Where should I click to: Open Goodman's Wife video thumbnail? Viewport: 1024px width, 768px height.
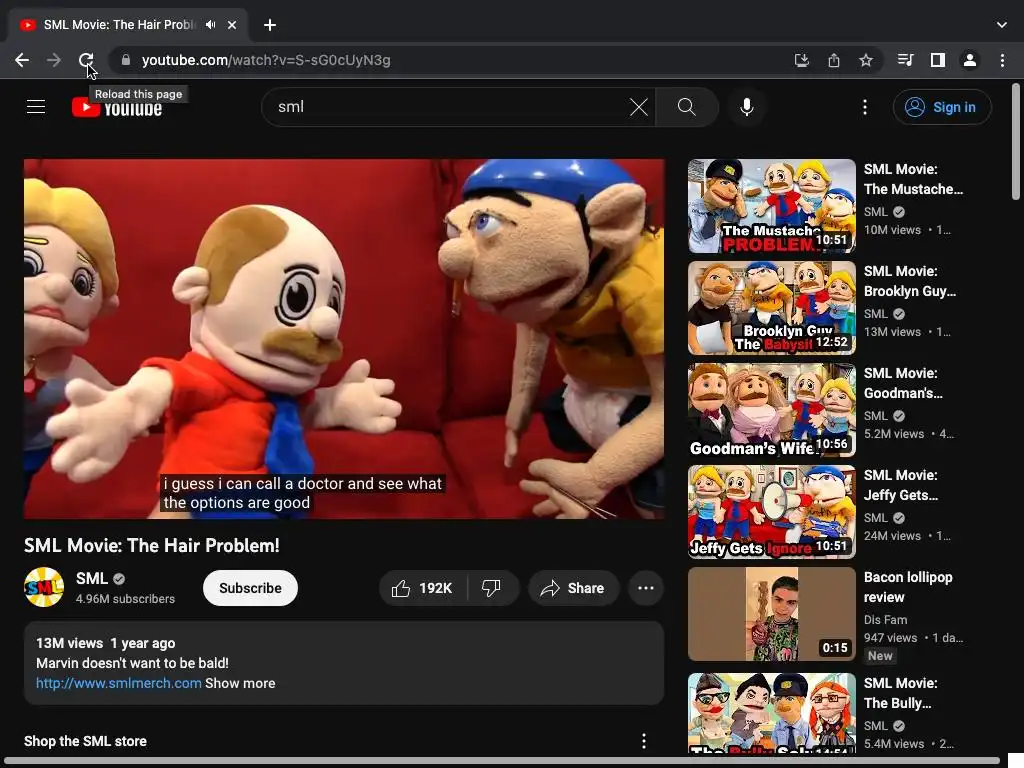coord(771,409)
